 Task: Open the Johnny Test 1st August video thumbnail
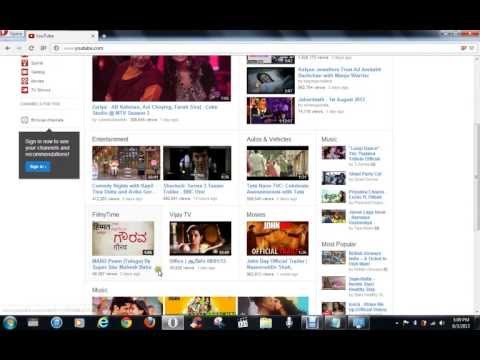tap(271, 110)
